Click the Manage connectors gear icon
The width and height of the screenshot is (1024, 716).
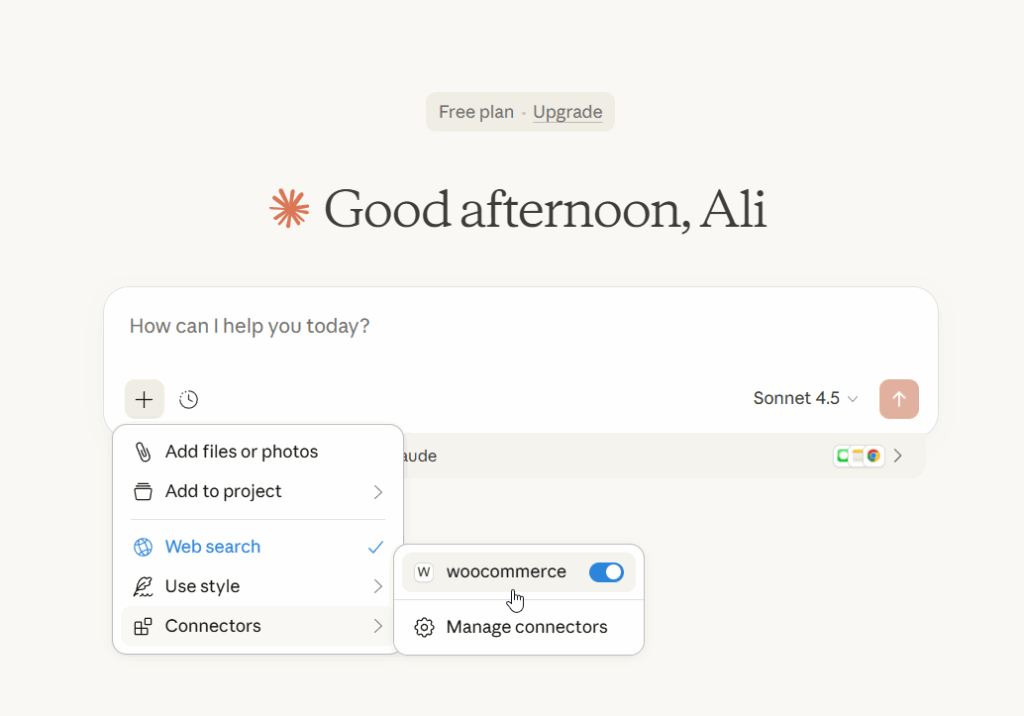coord(424,628)
